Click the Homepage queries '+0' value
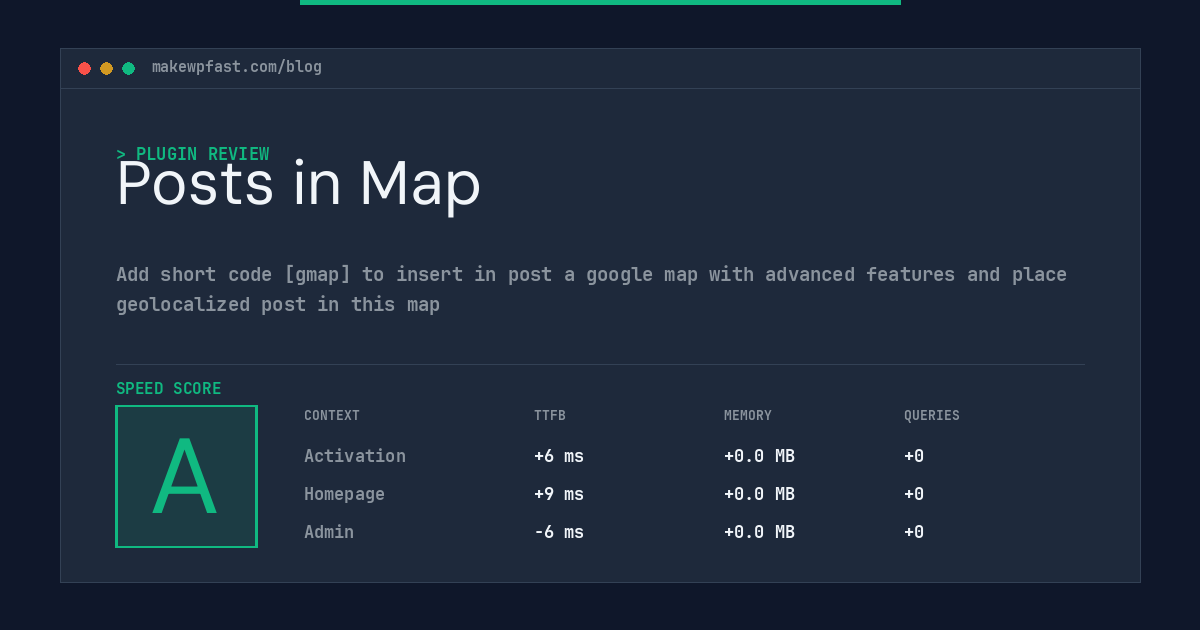The width and height of the screenshot is (1200, 630). click(914, 494)
